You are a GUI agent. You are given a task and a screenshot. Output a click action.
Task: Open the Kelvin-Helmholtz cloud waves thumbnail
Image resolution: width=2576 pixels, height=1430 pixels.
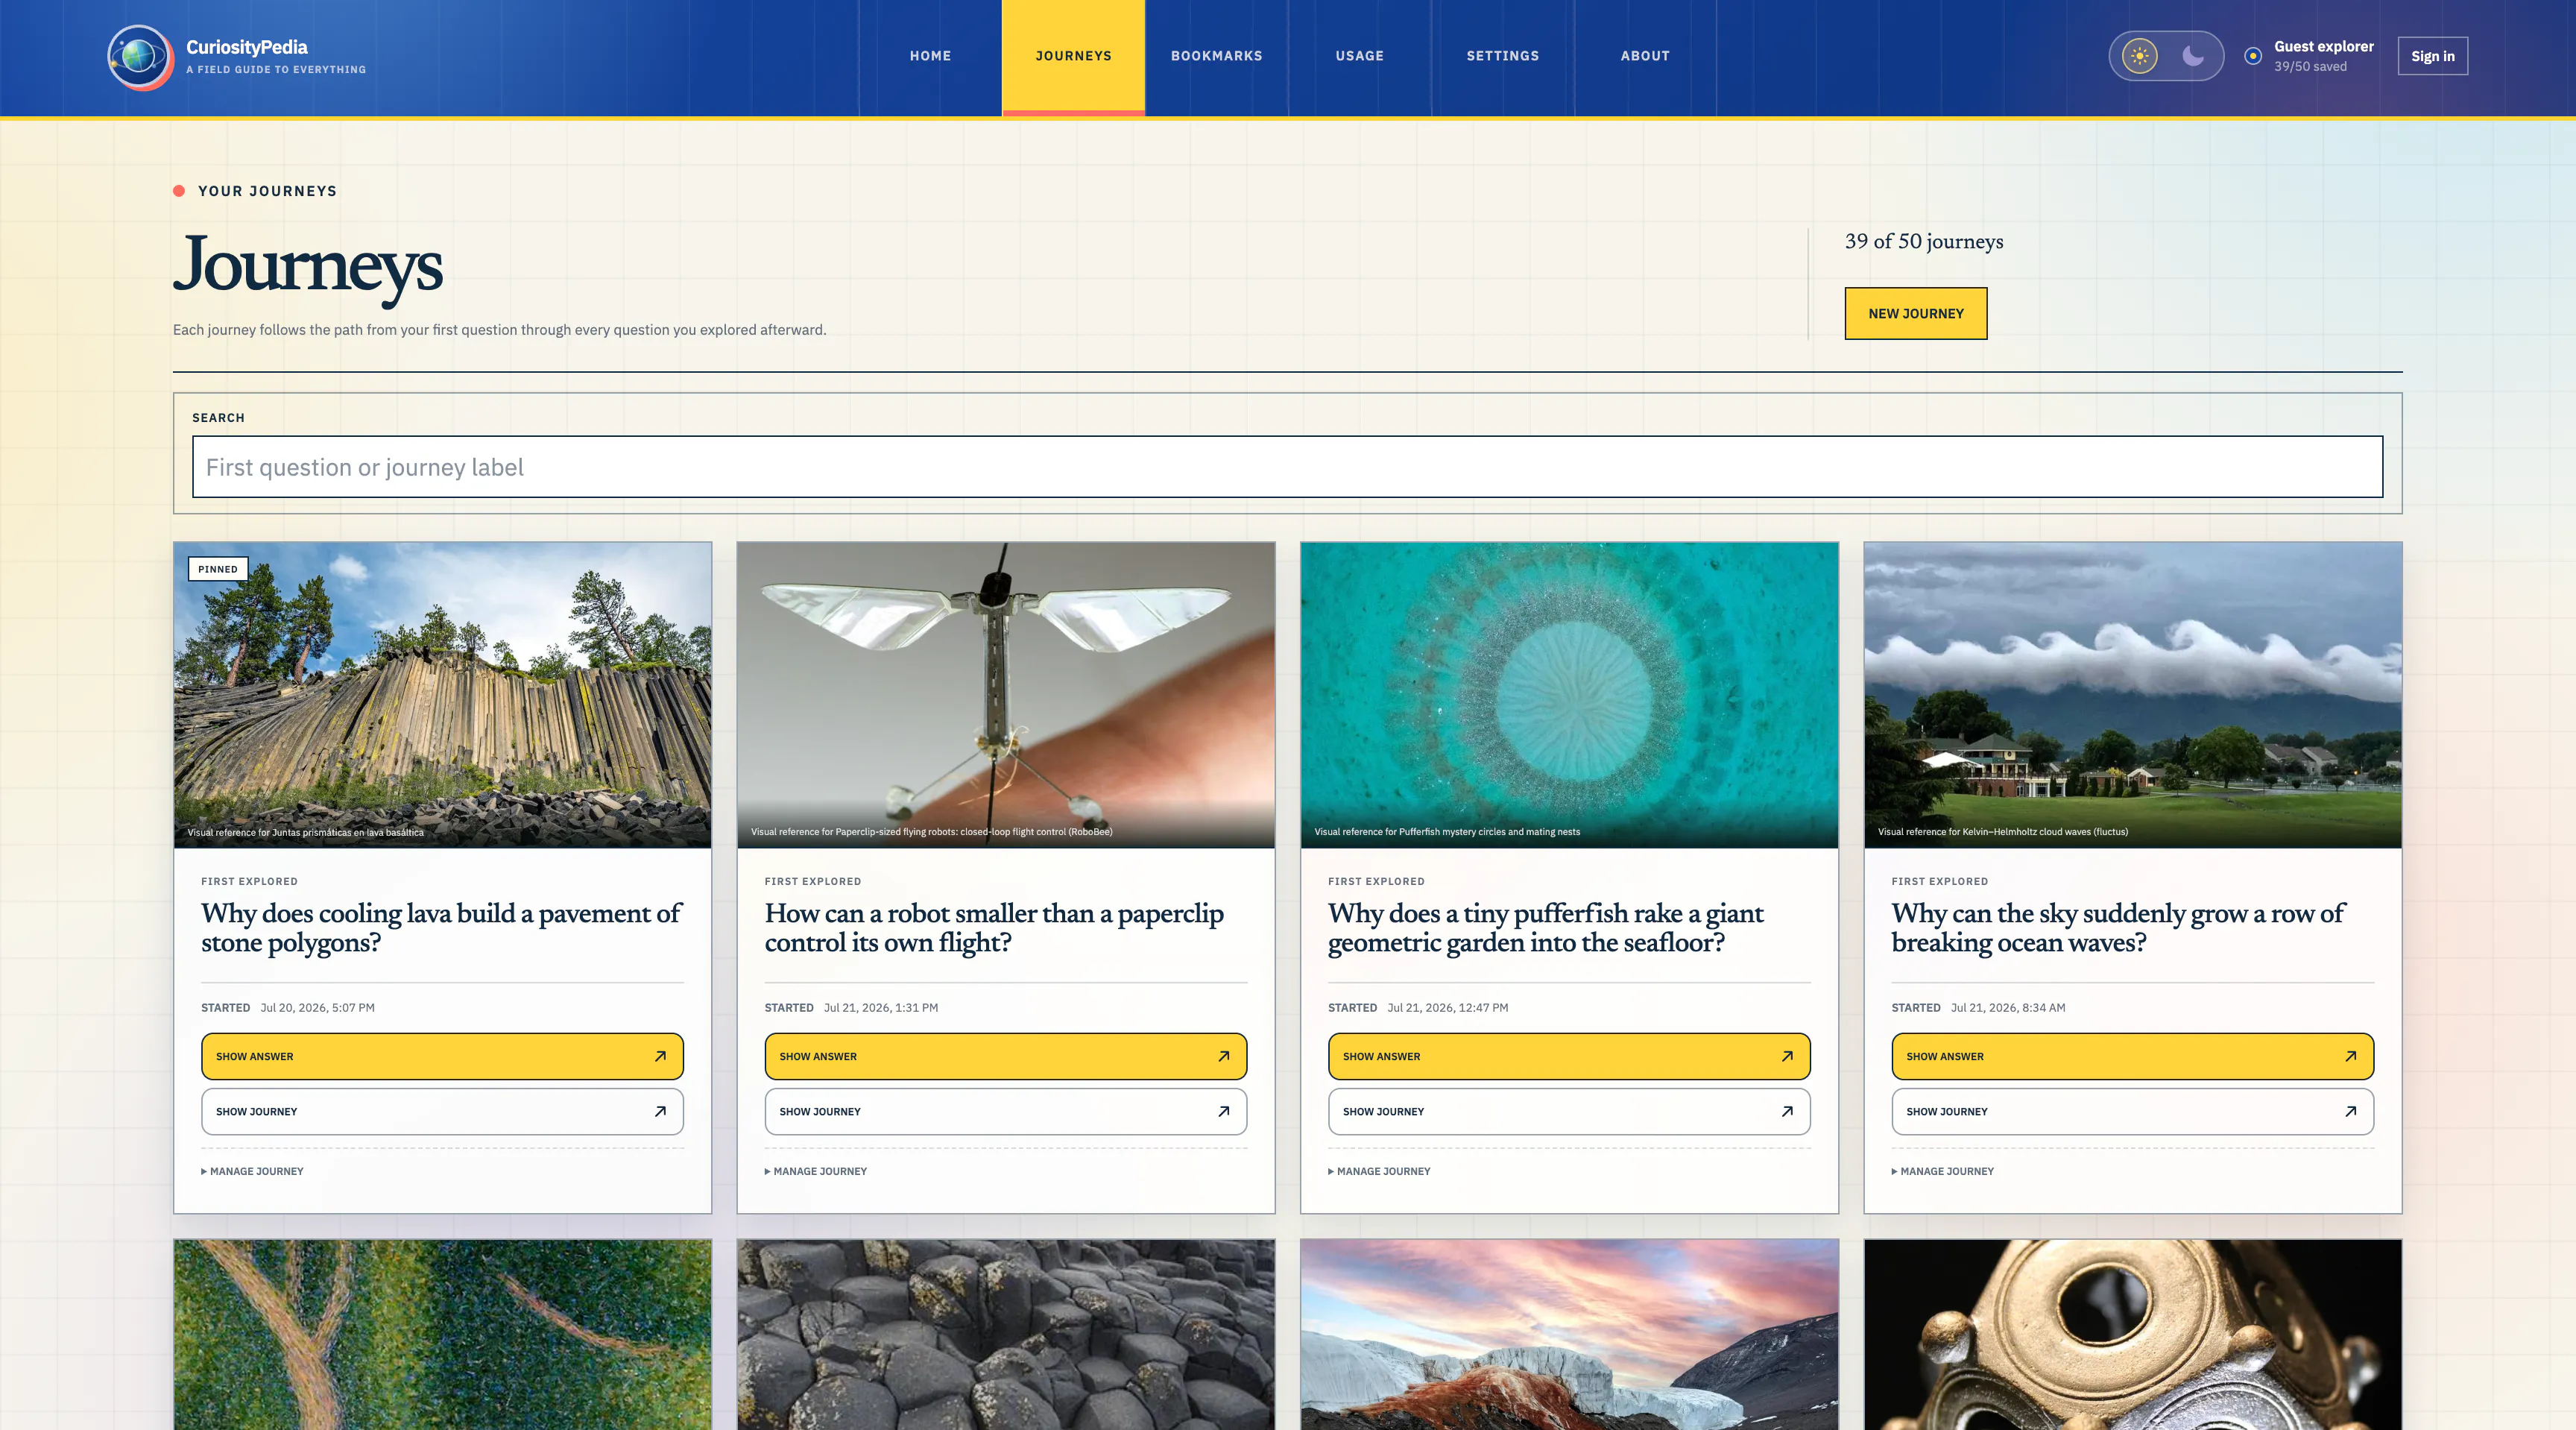pos(2132,695)
